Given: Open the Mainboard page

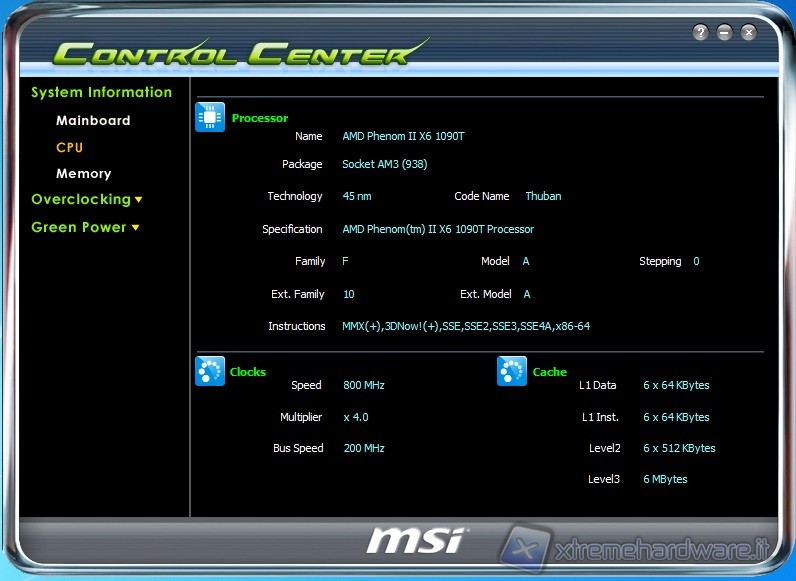Looking at the screenshot, I should [x=93, y=120].
